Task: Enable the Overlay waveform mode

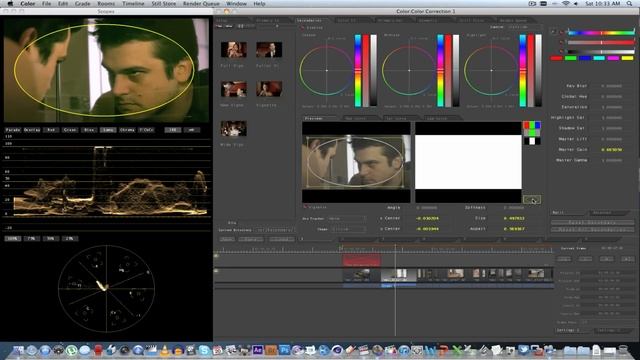Action: 32,130
